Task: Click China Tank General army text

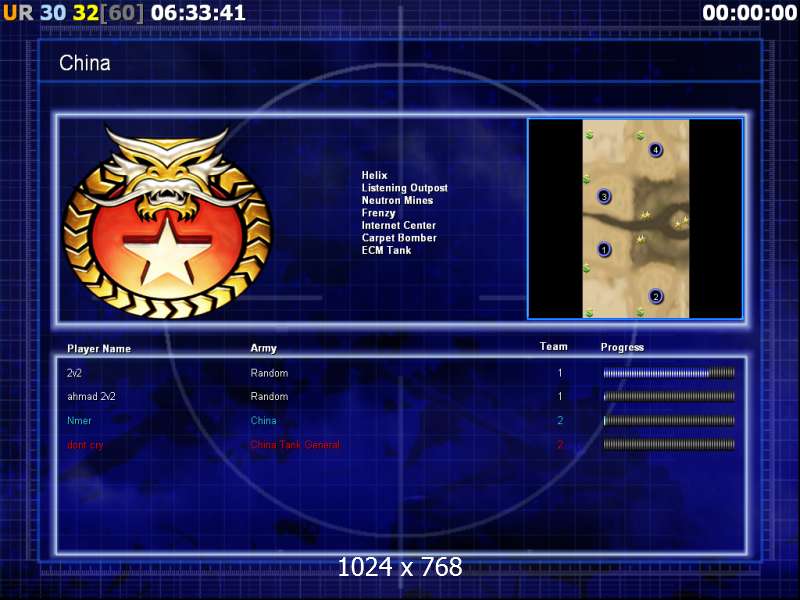Action: click(x=295, y=444)
